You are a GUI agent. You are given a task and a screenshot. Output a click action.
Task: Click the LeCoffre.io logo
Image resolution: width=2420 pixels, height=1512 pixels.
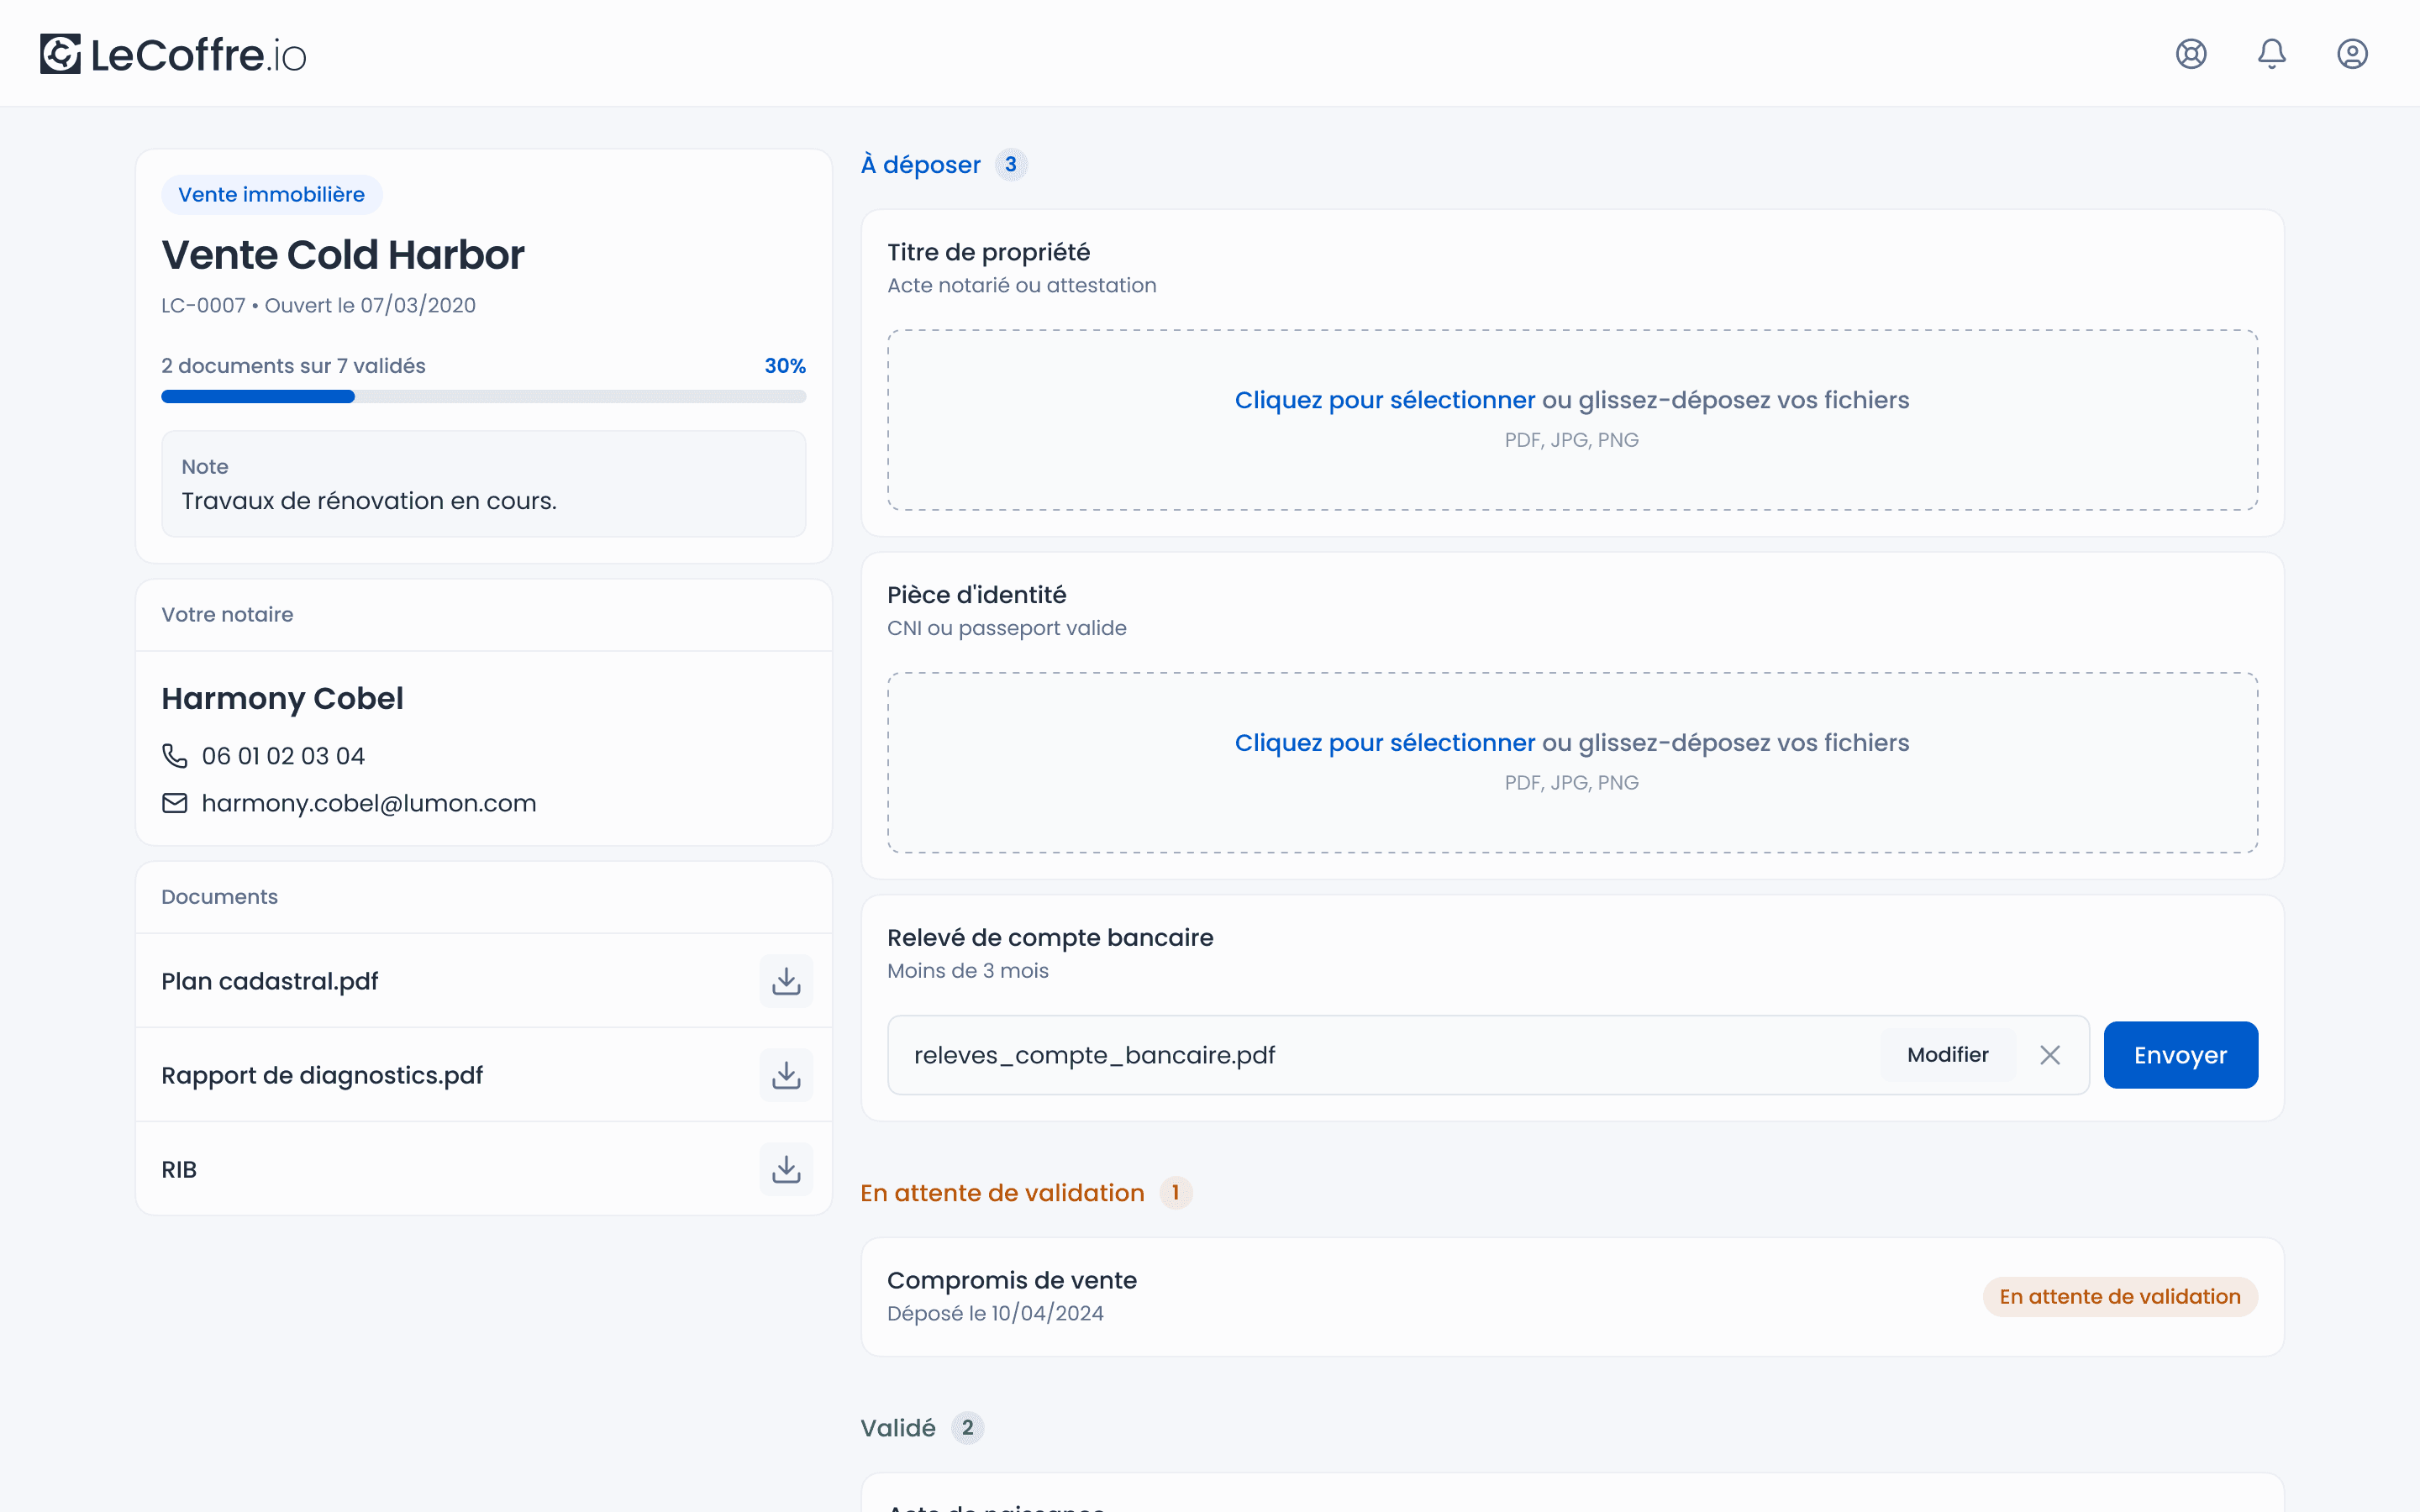(x=173, y=54)
